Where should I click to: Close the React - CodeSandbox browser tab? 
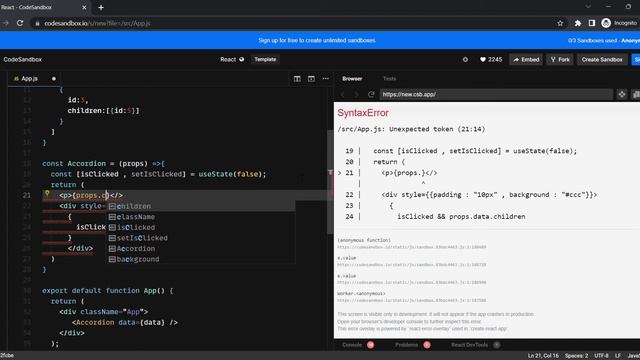84,7
